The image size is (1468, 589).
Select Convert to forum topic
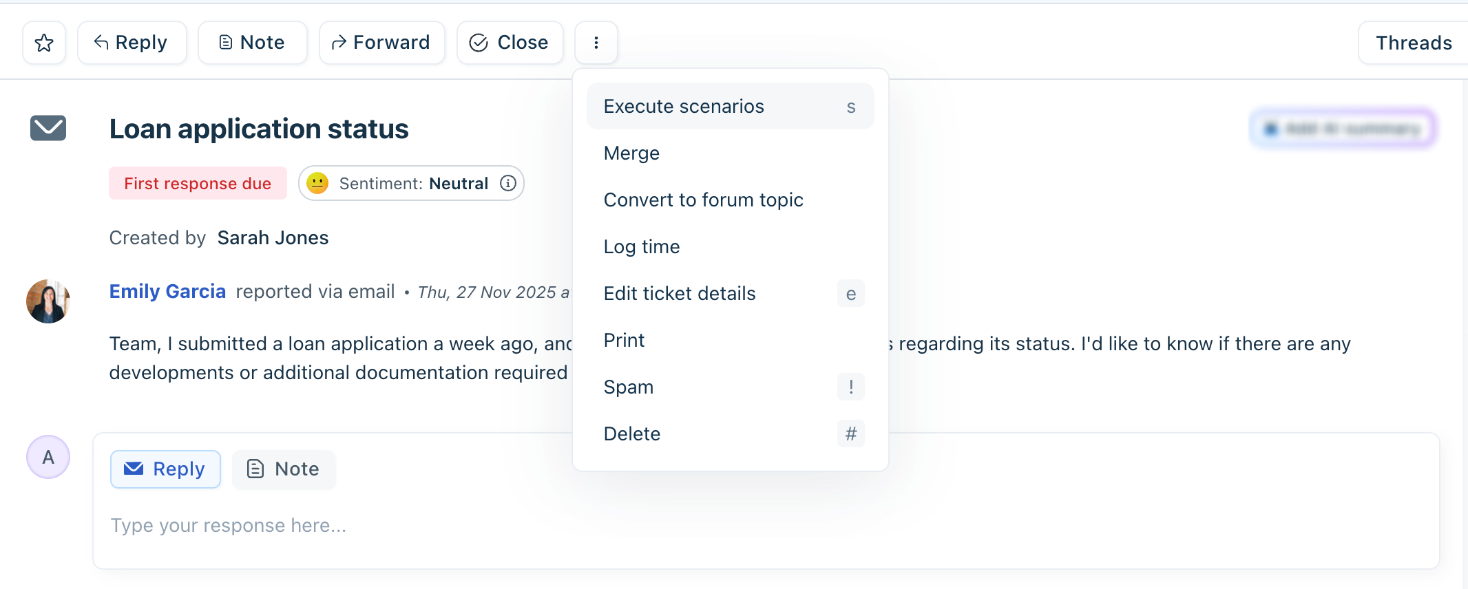point(703,200)
